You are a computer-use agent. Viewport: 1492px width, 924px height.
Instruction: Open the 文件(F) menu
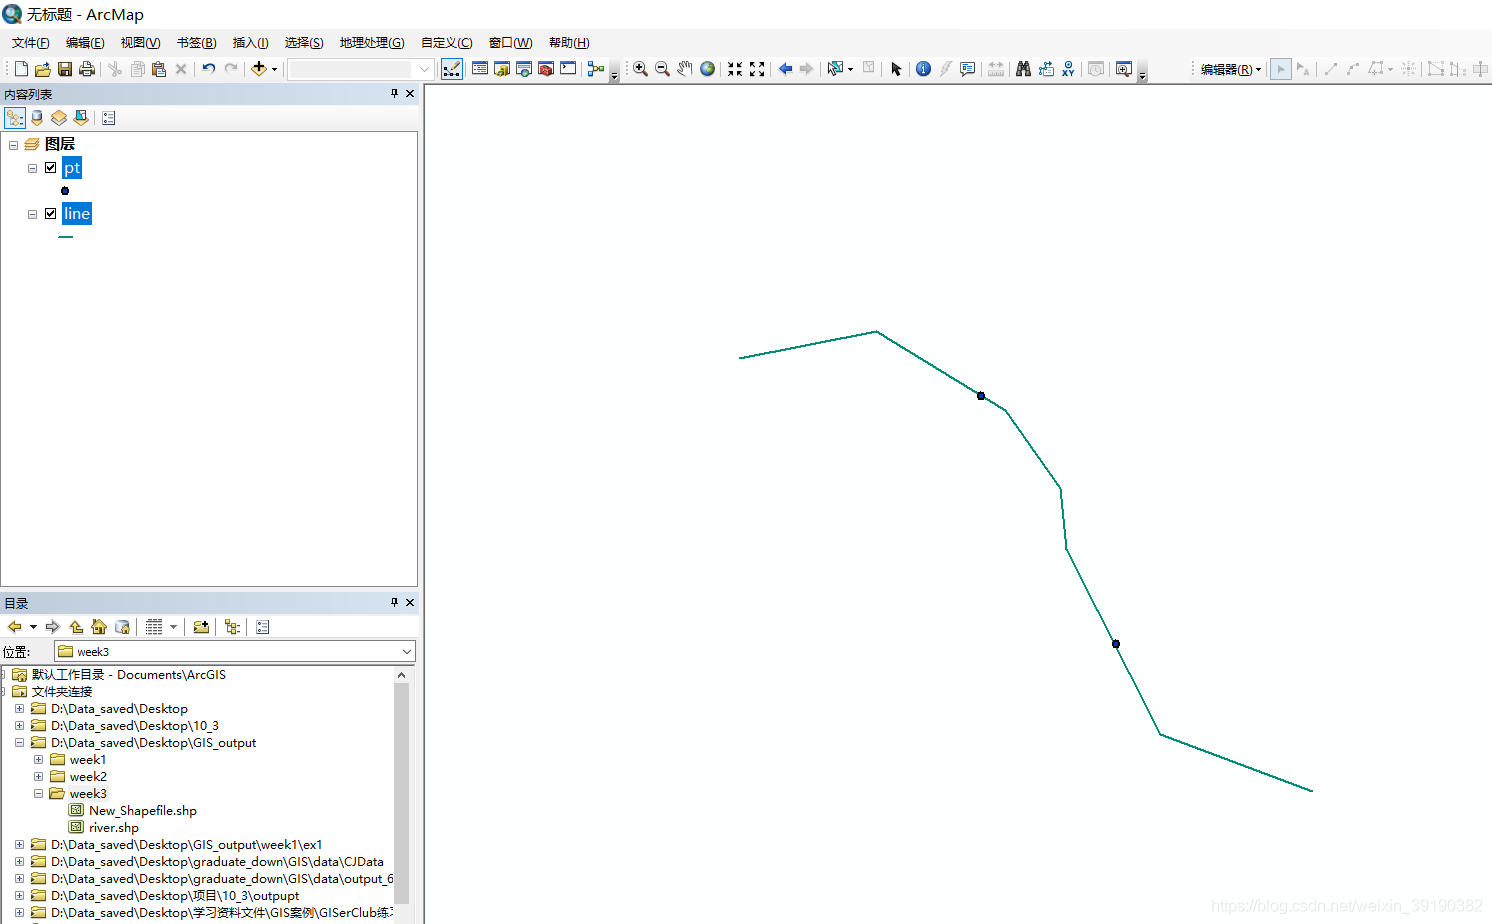point(31,43)
